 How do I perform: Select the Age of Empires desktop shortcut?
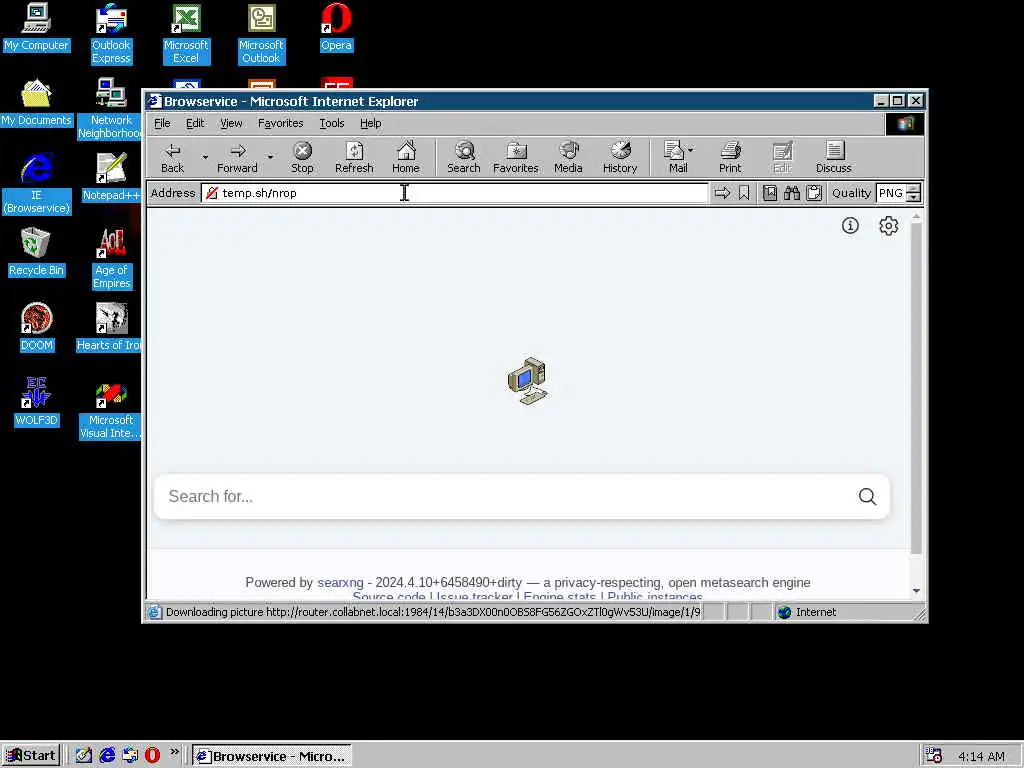[112, 259]
